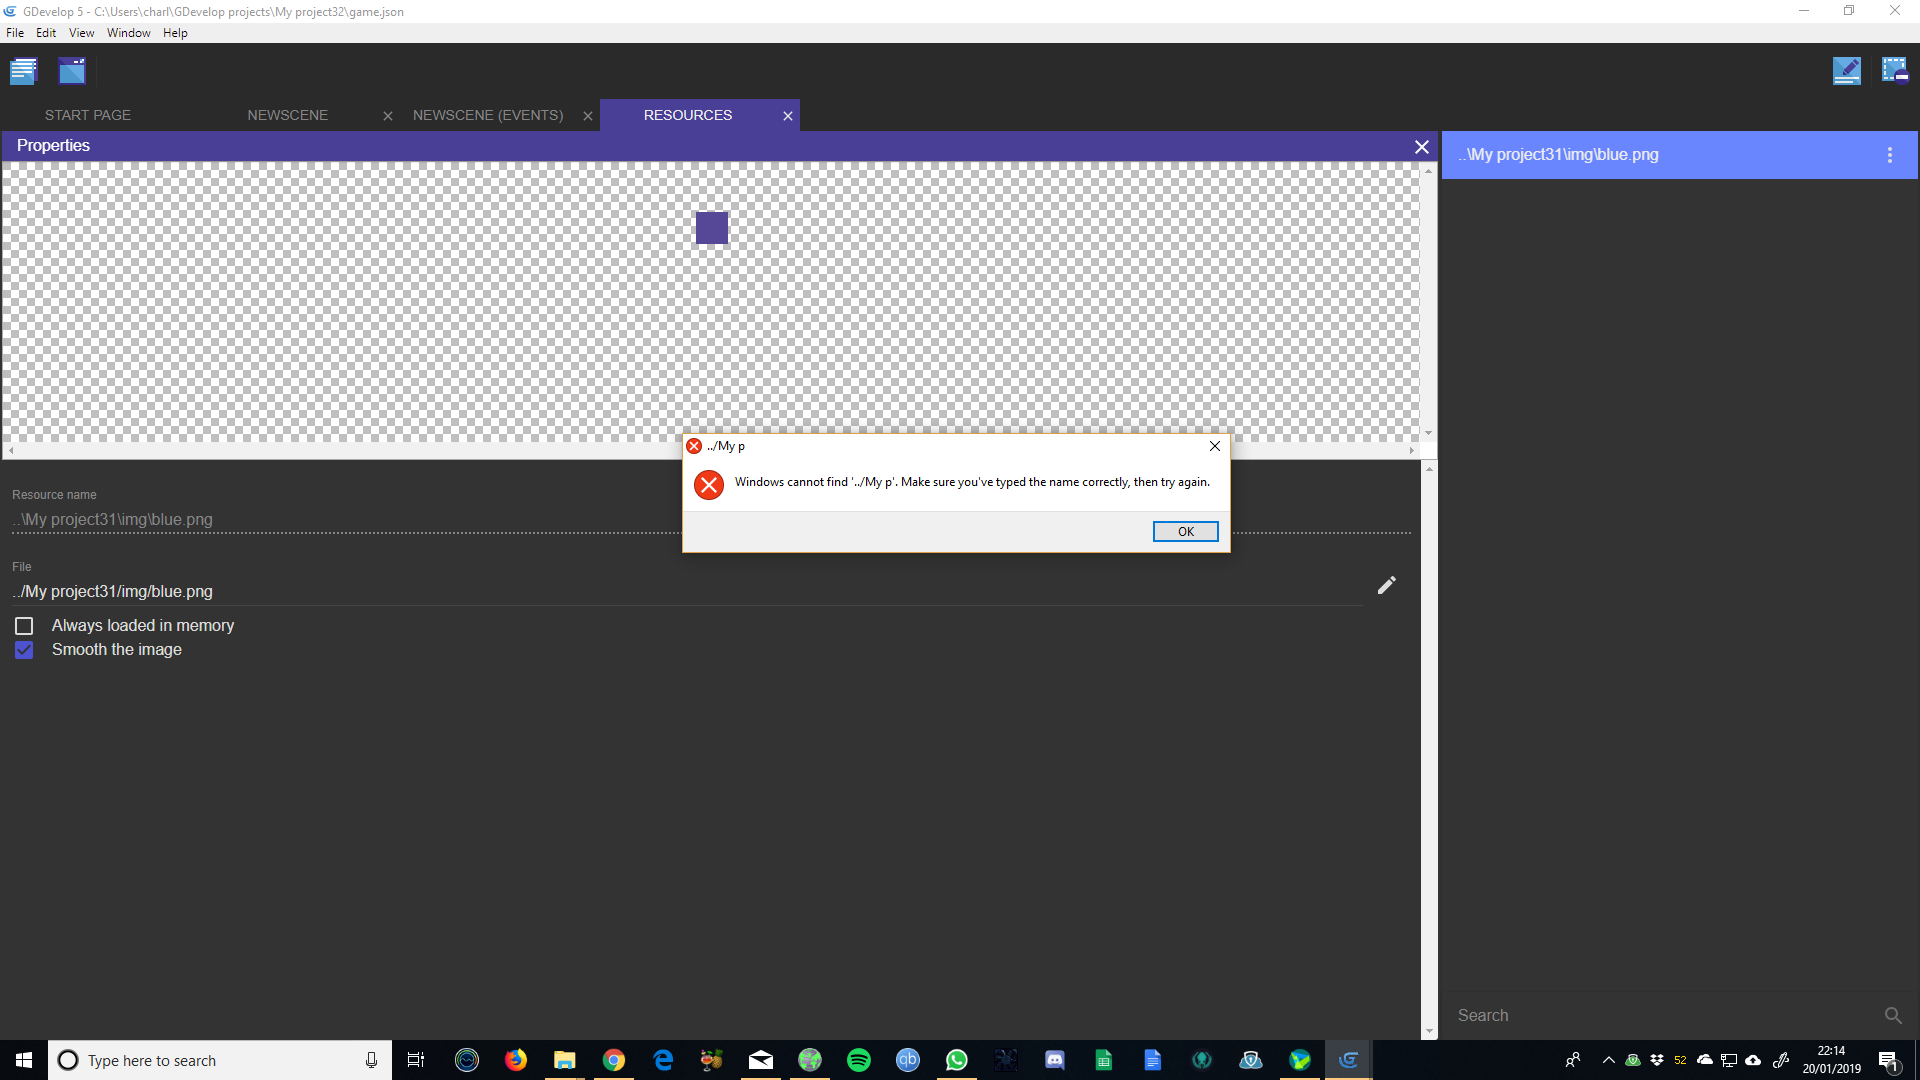Click the remove unused resources toolbar icon

tap(1895, 71)
